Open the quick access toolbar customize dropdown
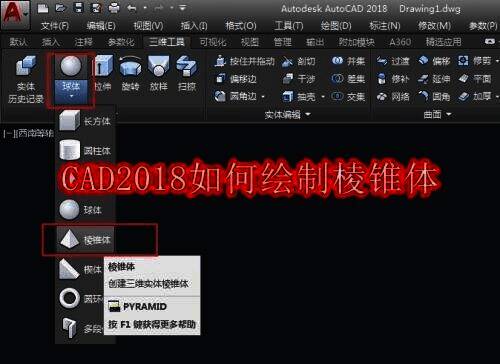This screenshot has height=364, width=500. click(x=182, y=8)
